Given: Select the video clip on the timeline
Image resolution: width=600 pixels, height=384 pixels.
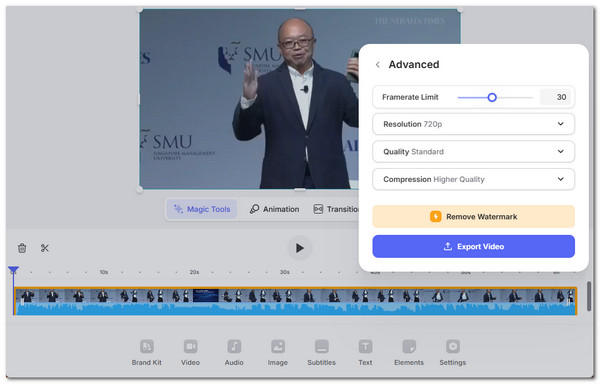Looking at the screenshot, I should [x=295, y=301].
